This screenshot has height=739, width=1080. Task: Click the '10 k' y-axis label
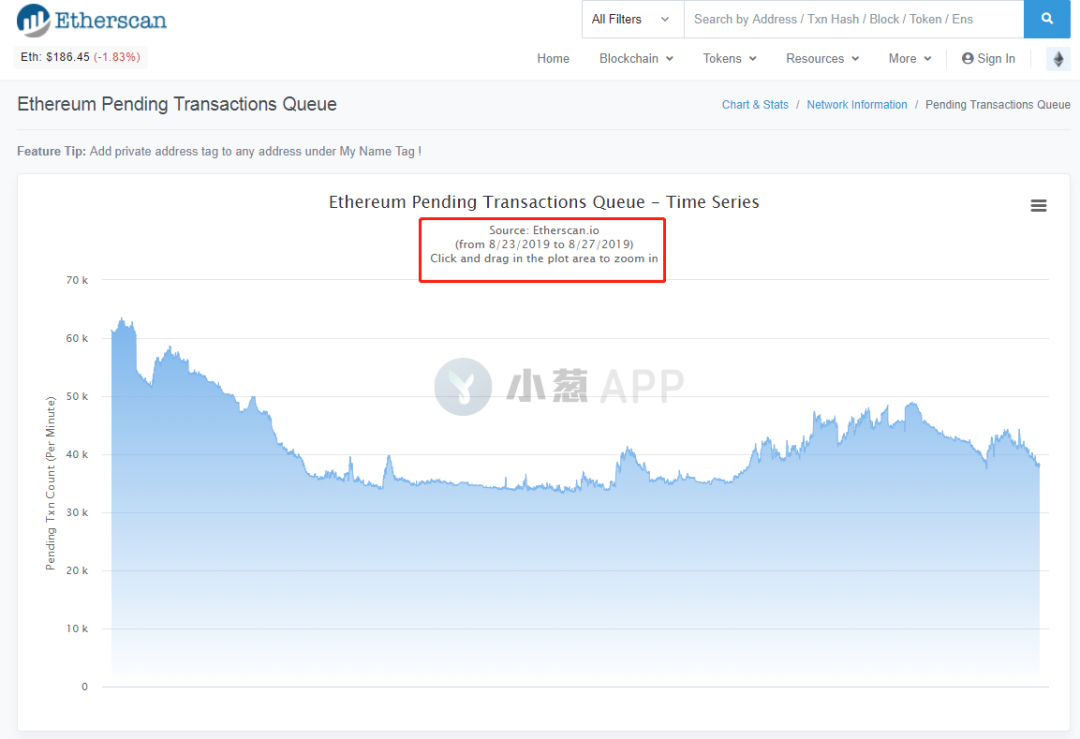coord(77,629)
